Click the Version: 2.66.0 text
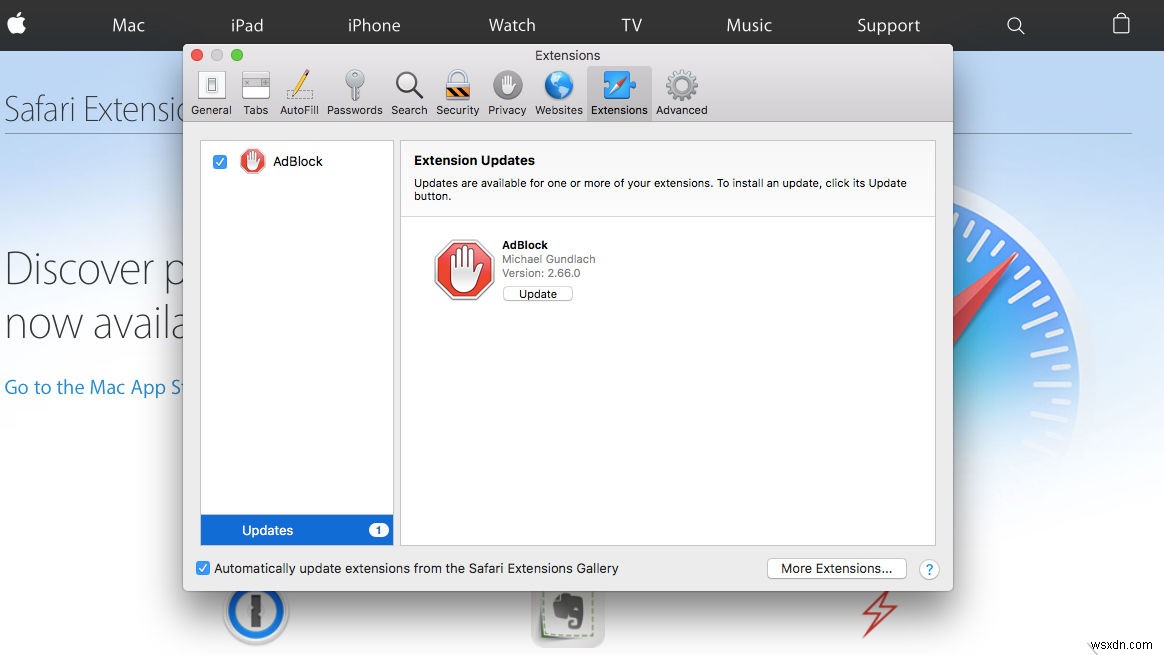 coord(541,273)
